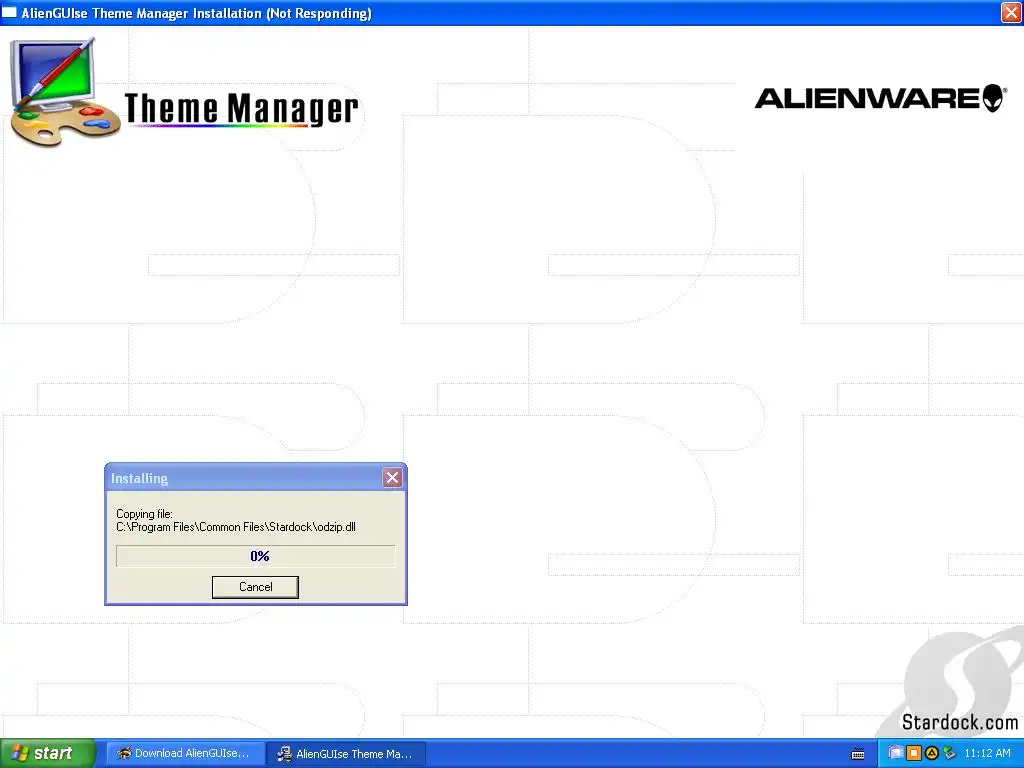
Task: Close the Installing dialog
Action: pyautogui.click(x=392, y=478)
